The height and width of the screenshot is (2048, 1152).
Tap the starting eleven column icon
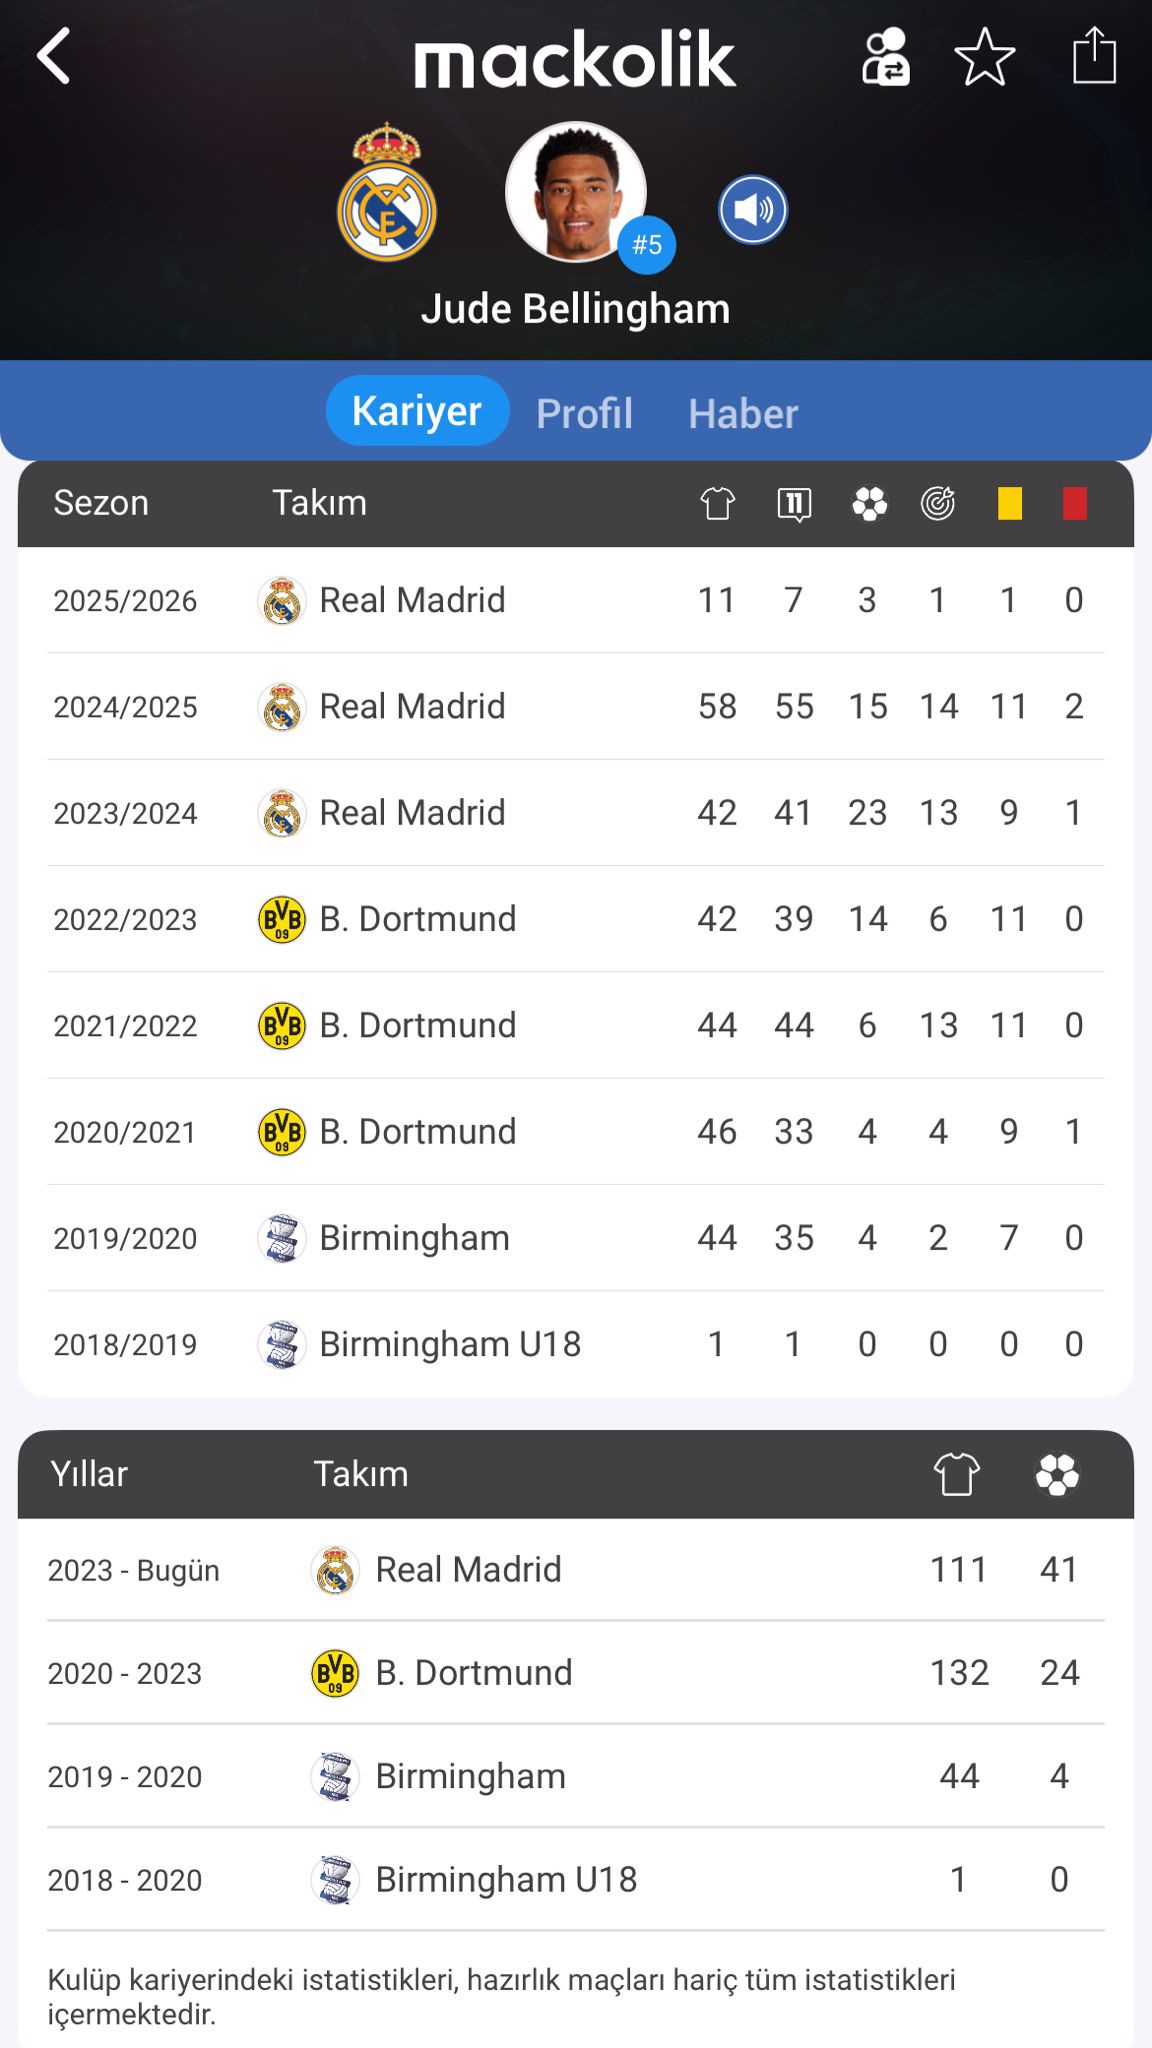pyautogui.click(x=794, y=503)
